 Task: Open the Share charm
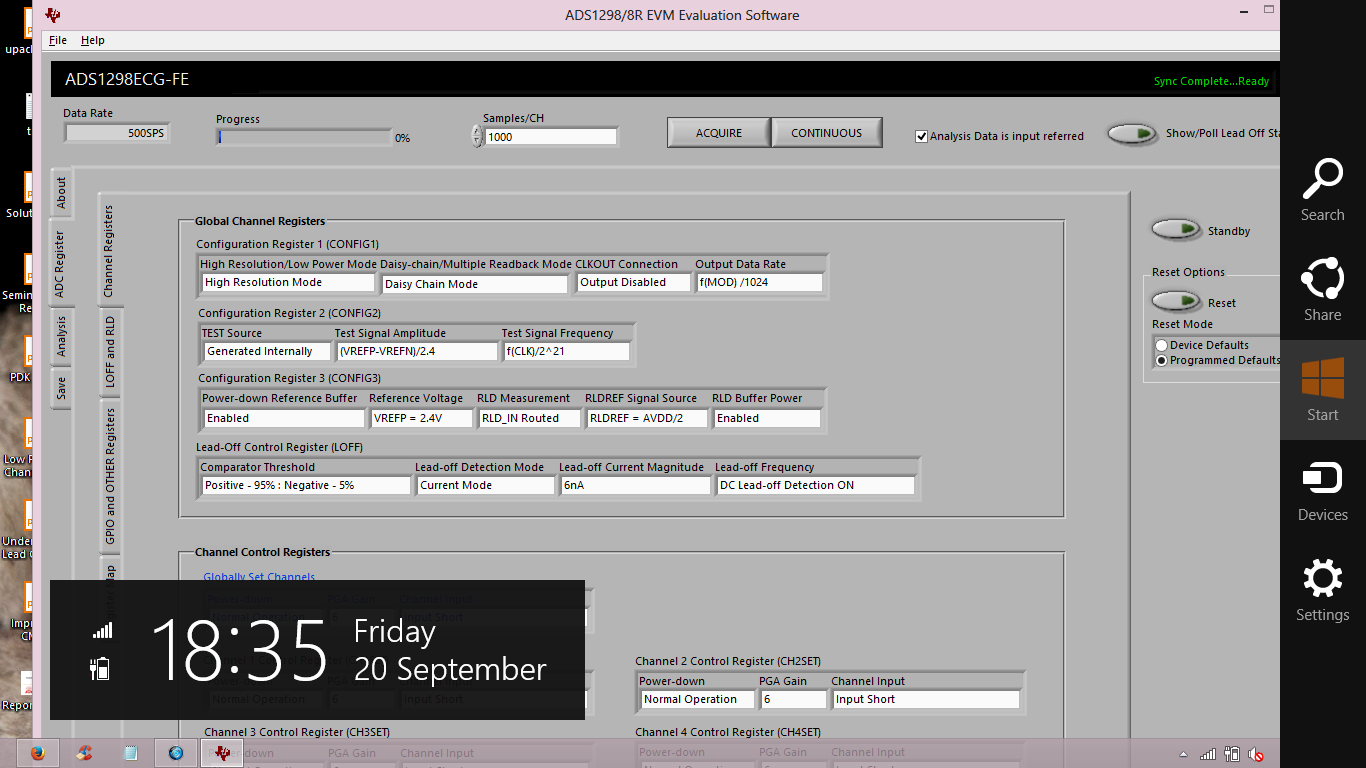1322,290
